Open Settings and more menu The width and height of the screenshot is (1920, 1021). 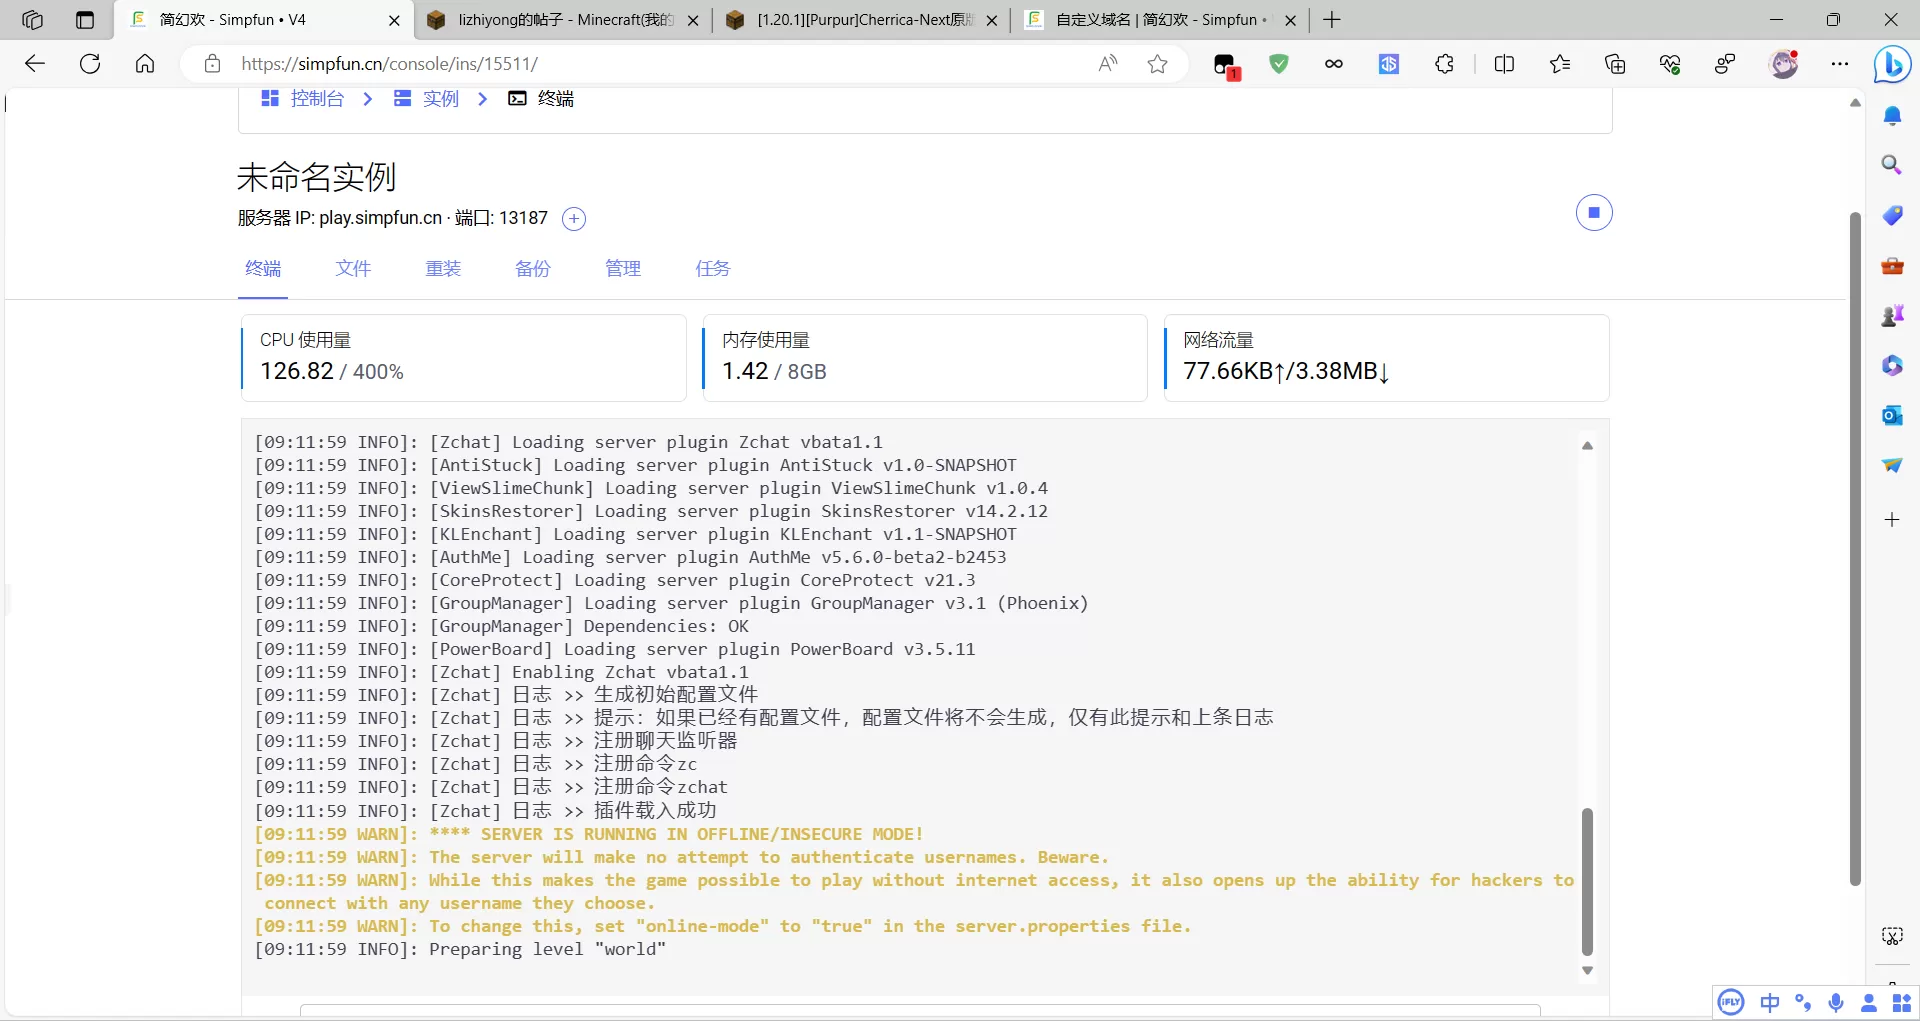point(1840,64)
